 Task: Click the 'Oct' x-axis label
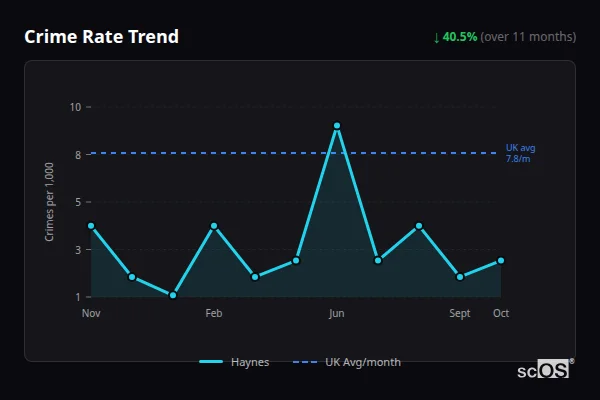(x=501, y=313)
